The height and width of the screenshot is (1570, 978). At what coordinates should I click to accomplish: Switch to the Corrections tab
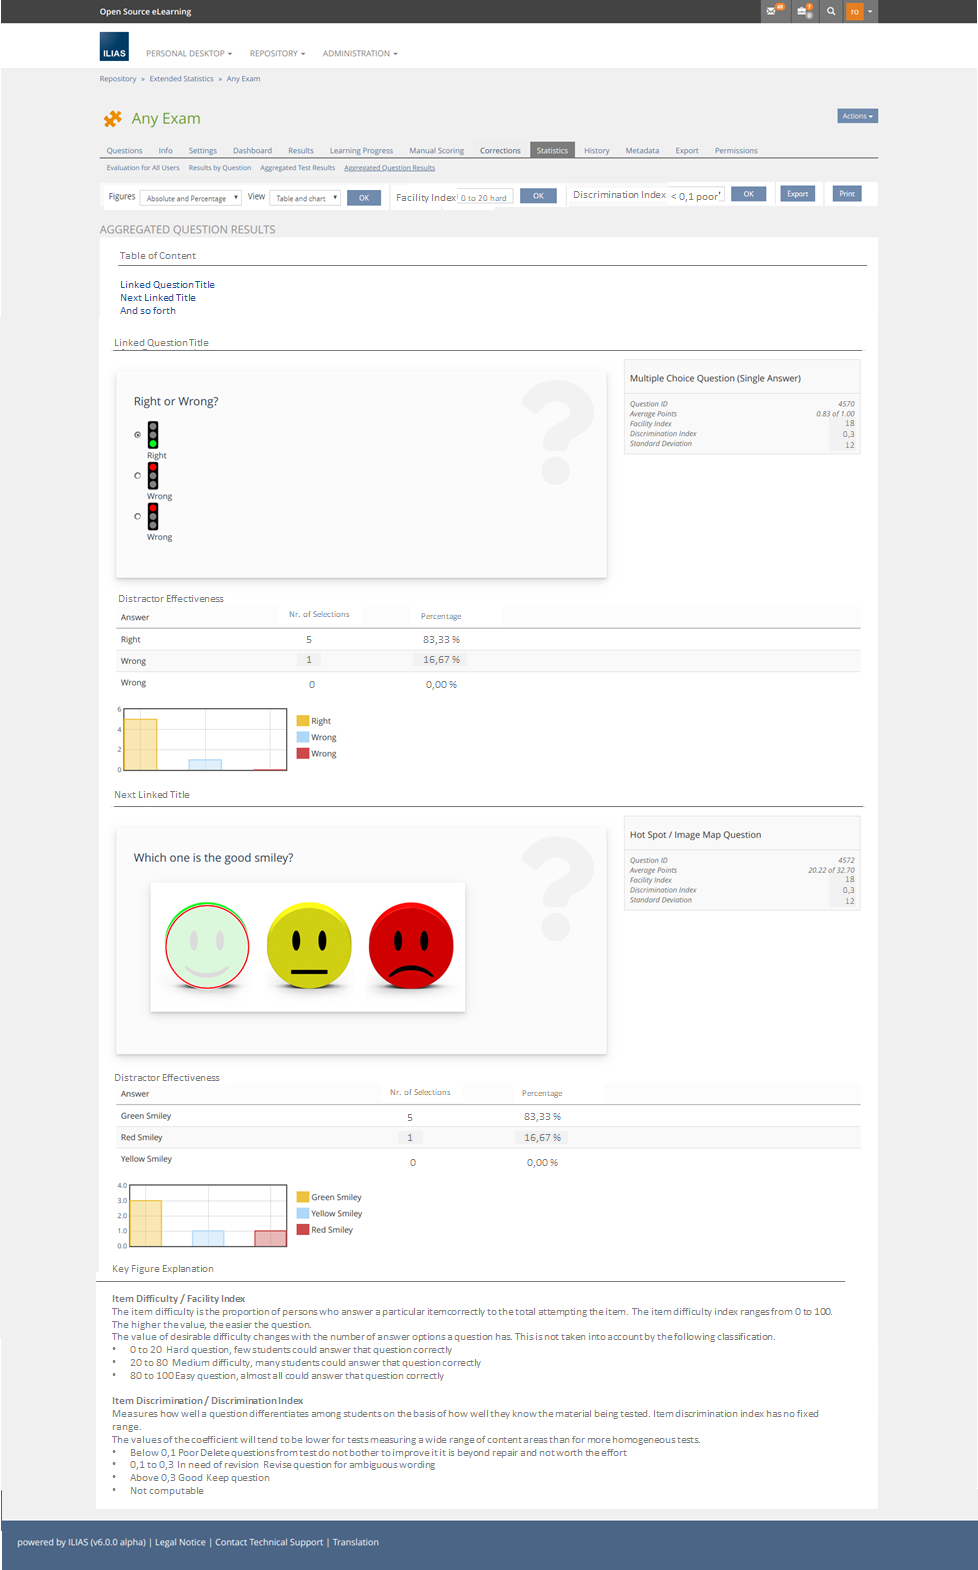coord(500,150)
